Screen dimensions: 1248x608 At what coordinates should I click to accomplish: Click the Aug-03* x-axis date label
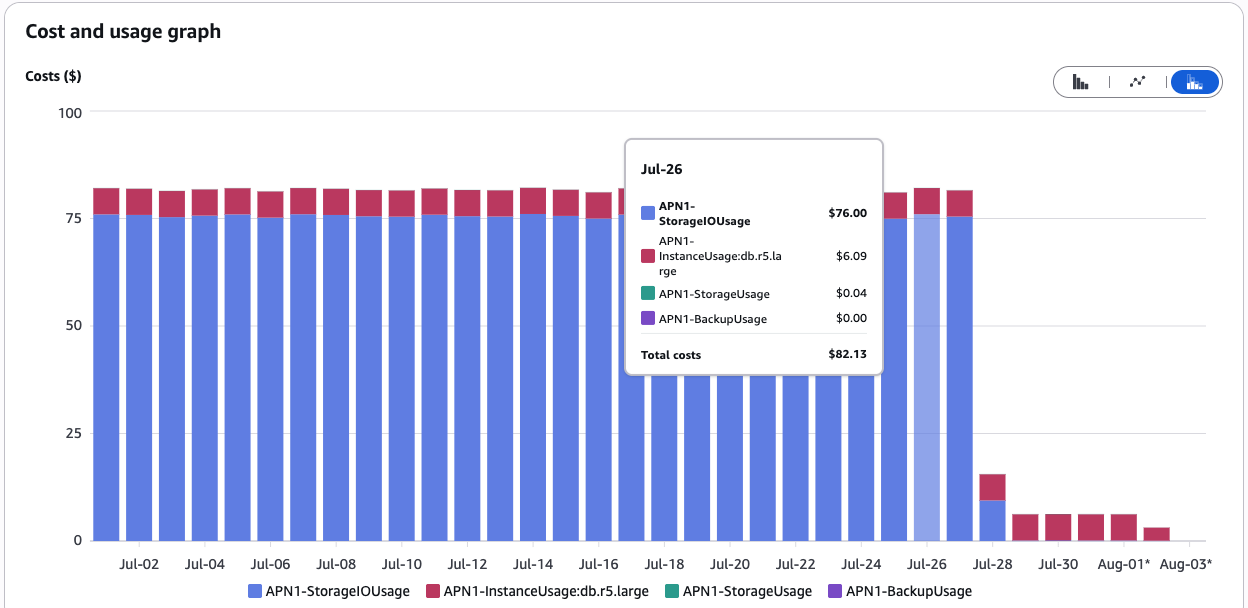tap(1186, 564)
